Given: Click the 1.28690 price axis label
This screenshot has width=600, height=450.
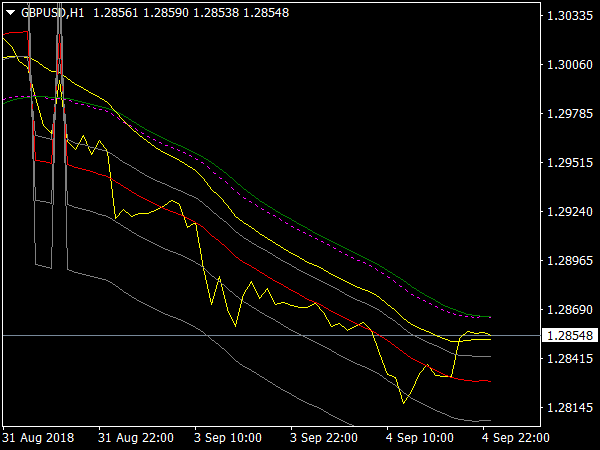Looking at the screenshot, I should 570,310.
